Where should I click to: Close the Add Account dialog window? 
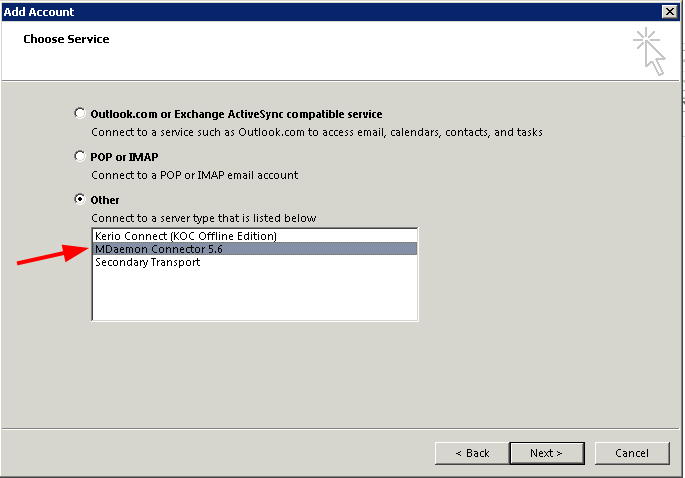point(669,11)
